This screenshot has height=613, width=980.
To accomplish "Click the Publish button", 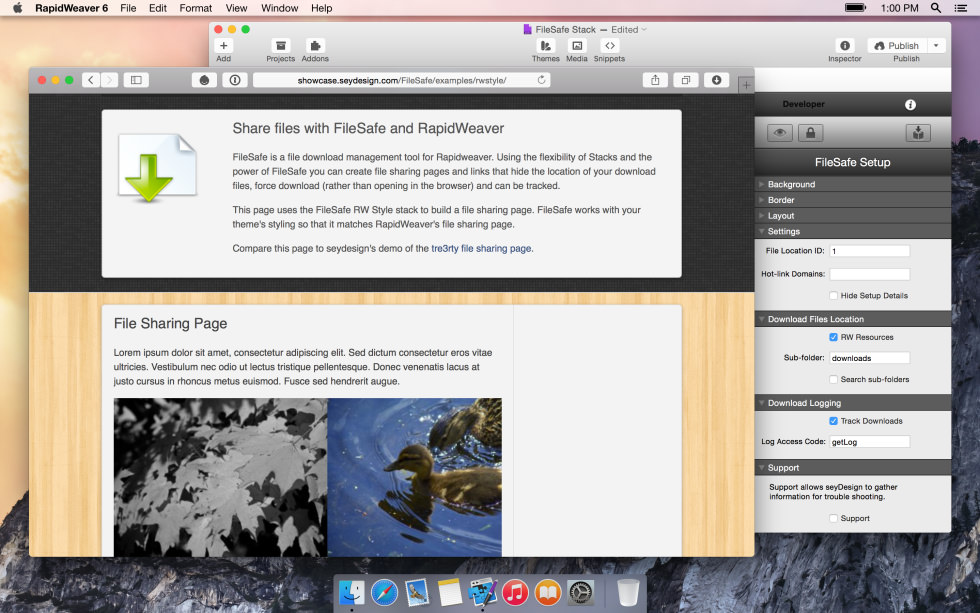I will 896,46.
